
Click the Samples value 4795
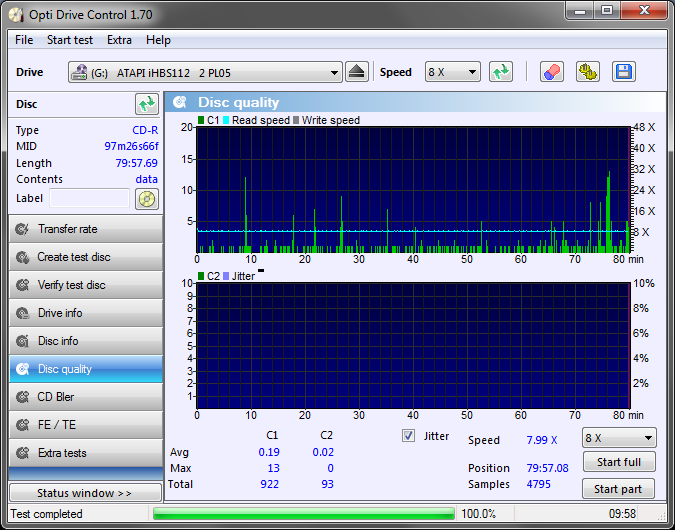coord(539,484)
